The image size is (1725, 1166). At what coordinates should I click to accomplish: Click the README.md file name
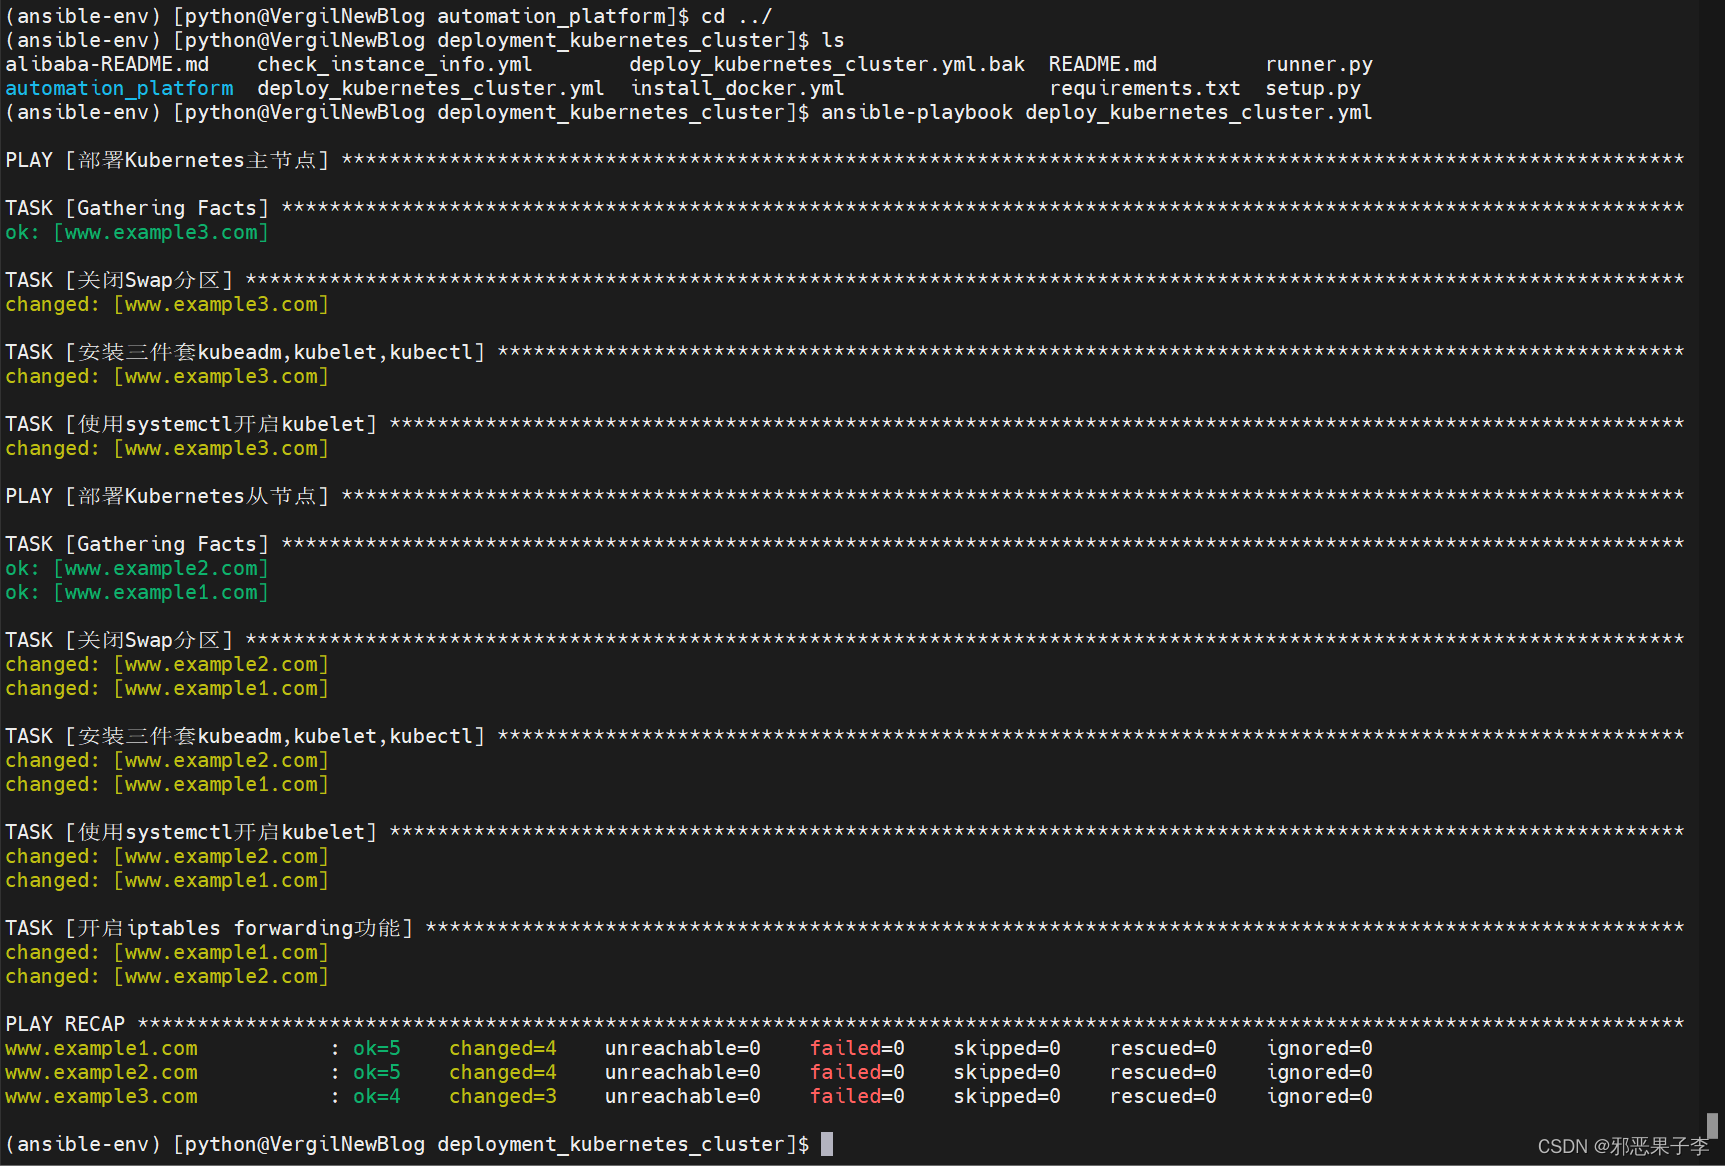[x=1103, y=64]
